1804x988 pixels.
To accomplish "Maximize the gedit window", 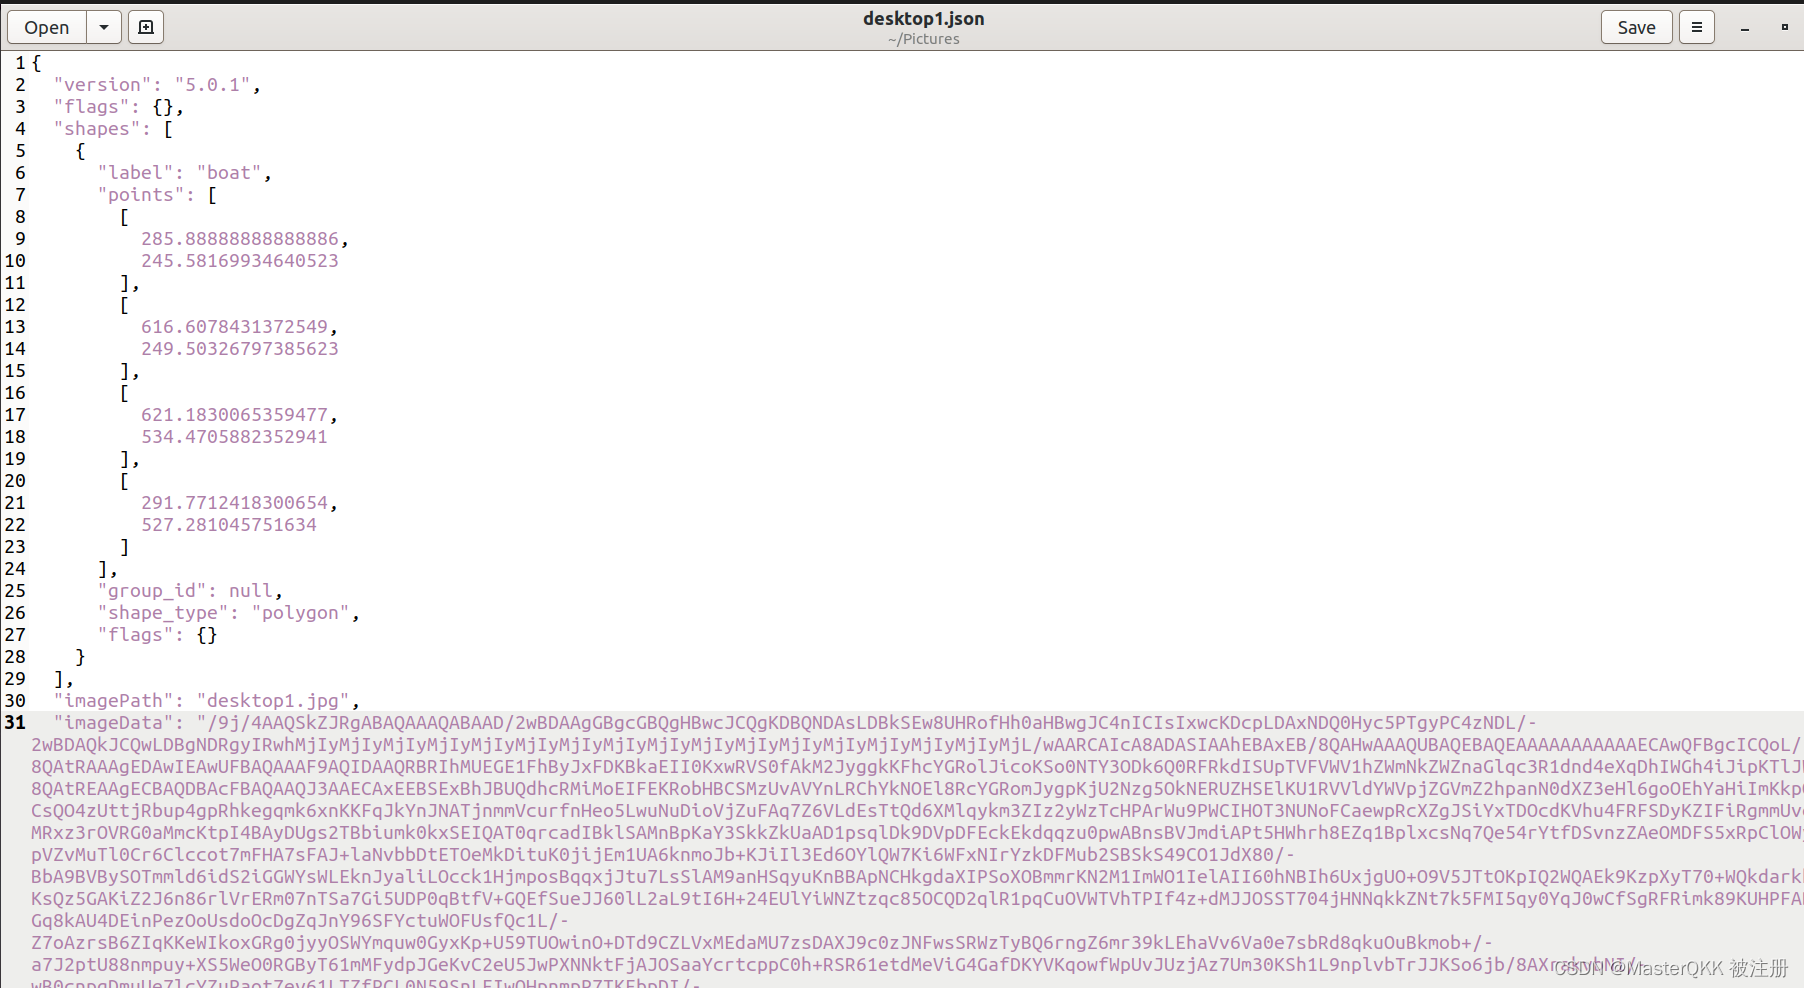I will 1784,27.
